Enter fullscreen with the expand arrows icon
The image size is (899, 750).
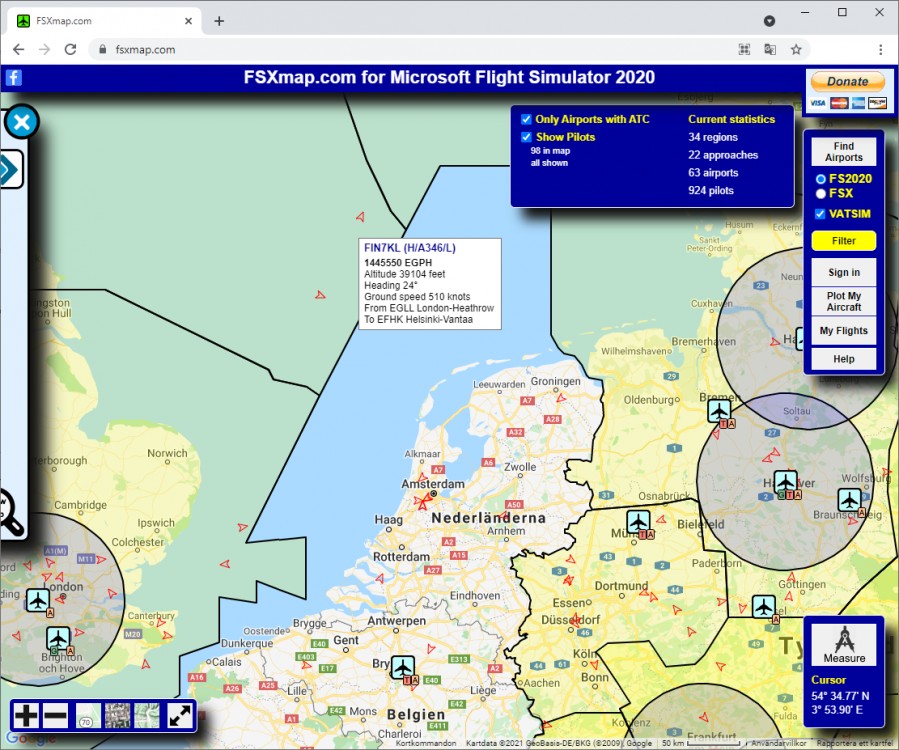pyautogui.click(x=181, y=714)
